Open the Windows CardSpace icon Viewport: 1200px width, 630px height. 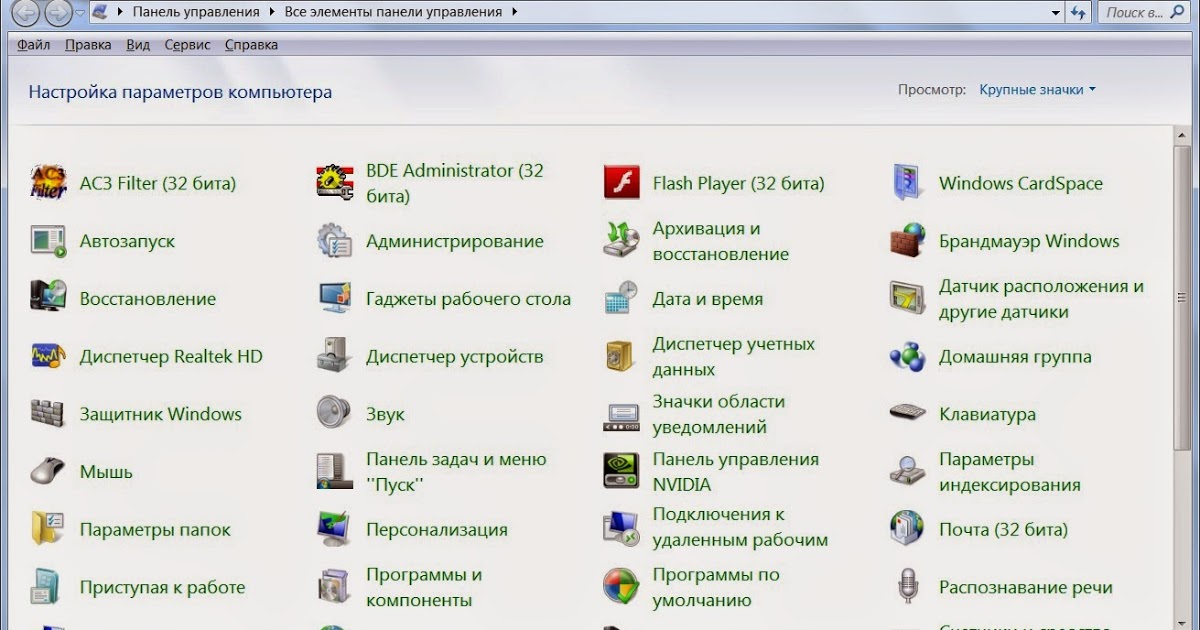tap(908, 183)
